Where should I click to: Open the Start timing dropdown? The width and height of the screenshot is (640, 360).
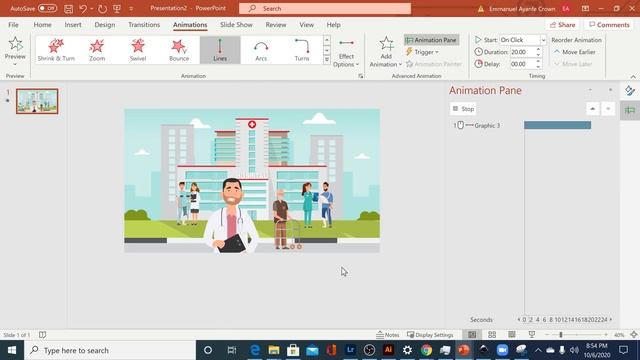[x=543, y=40]
